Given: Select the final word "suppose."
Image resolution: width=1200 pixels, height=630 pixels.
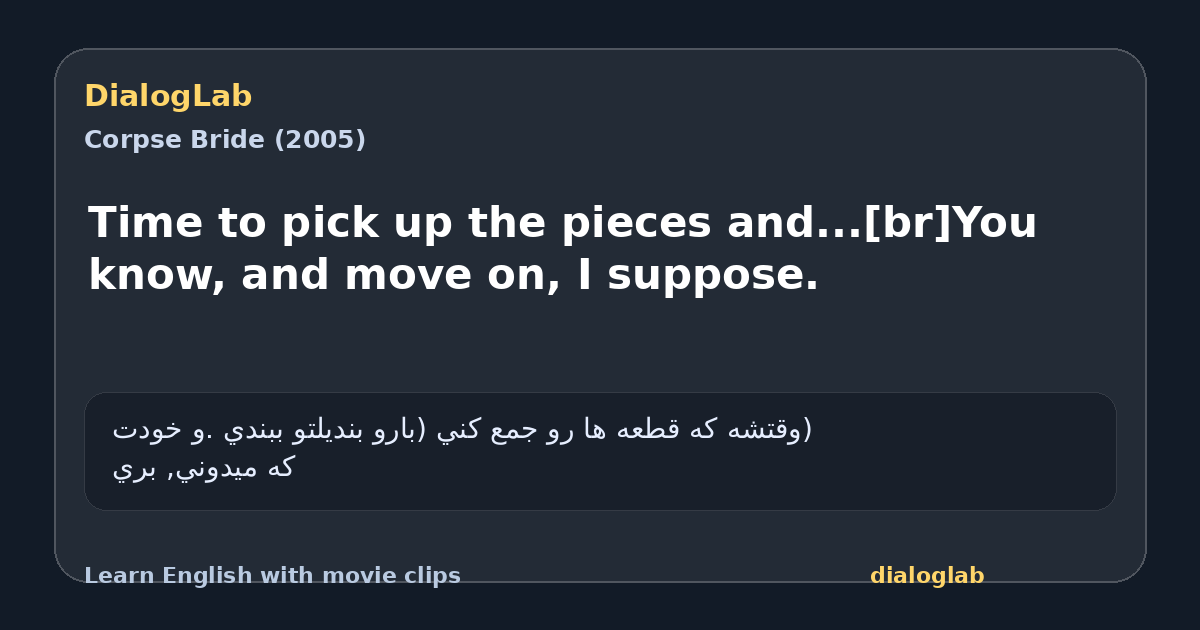Looking at the screenshot, I should tap(719, 277).
